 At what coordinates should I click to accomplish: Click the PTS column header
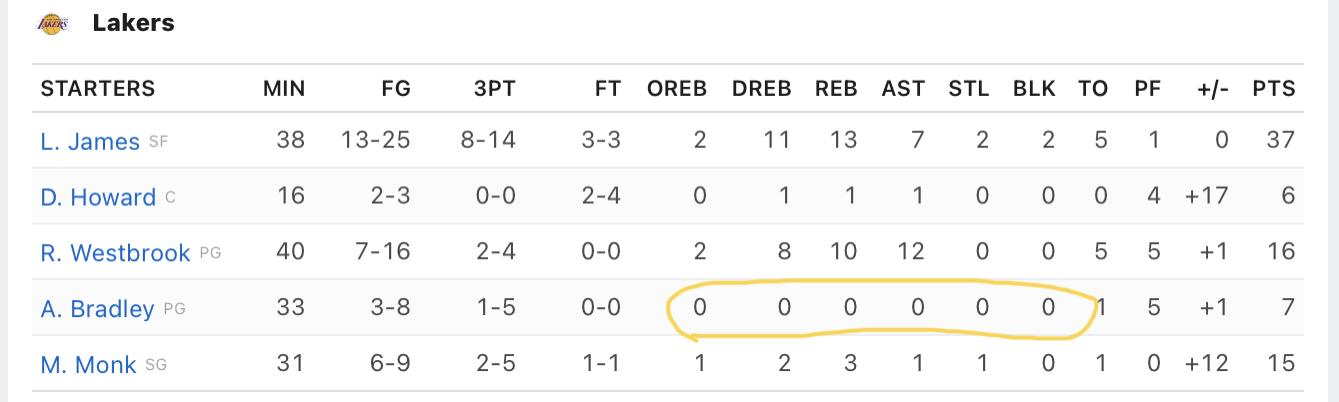click(1274, 88)
